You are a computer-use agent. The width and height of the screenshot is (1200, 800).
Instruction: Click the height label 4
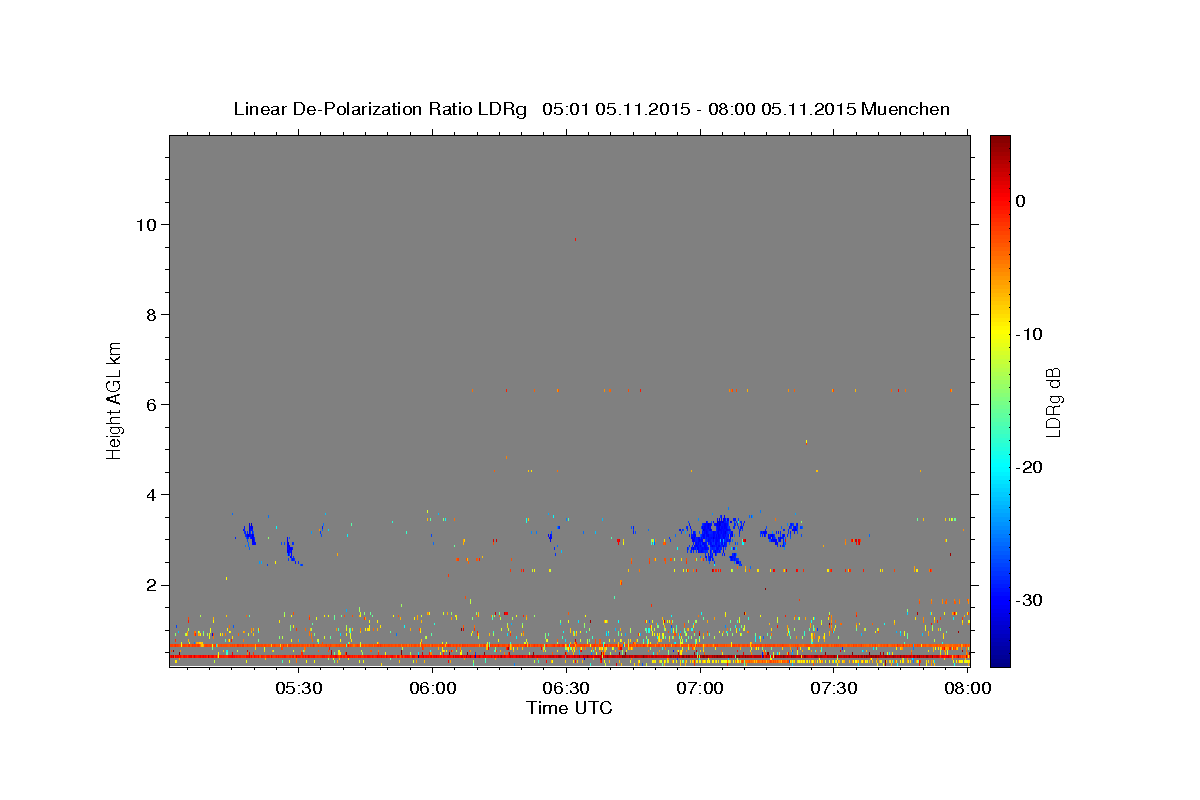152,495
